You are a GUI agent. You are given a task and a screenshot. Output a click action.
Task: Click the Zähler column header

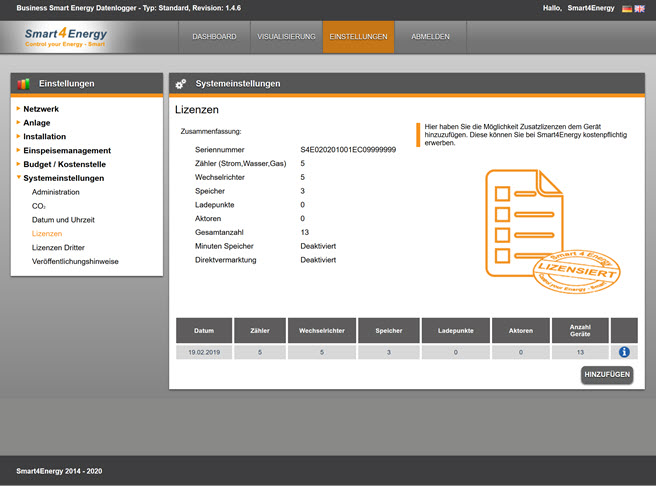click(260, 330)
